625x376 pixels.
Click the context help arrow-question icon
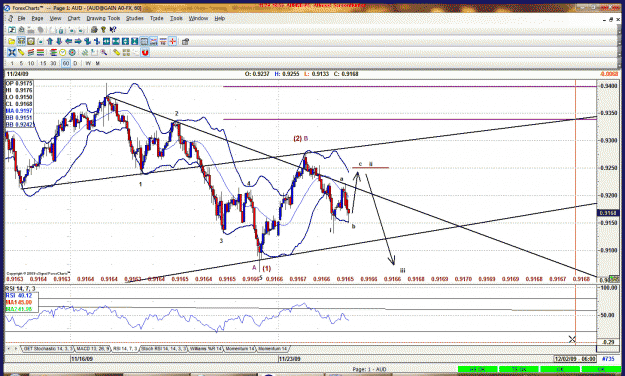[113, 30]
